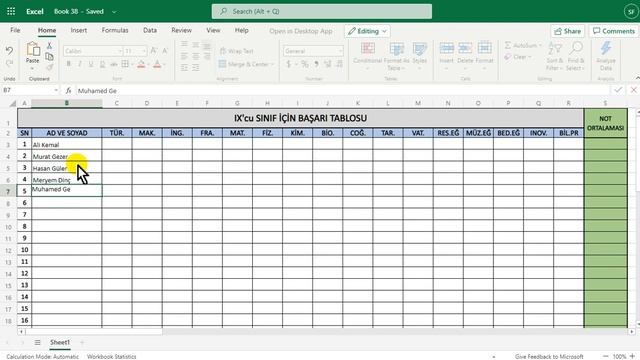Click the Undo arrow icon
The width and height of the screenshot is (640, 360).
pos(9,50)
